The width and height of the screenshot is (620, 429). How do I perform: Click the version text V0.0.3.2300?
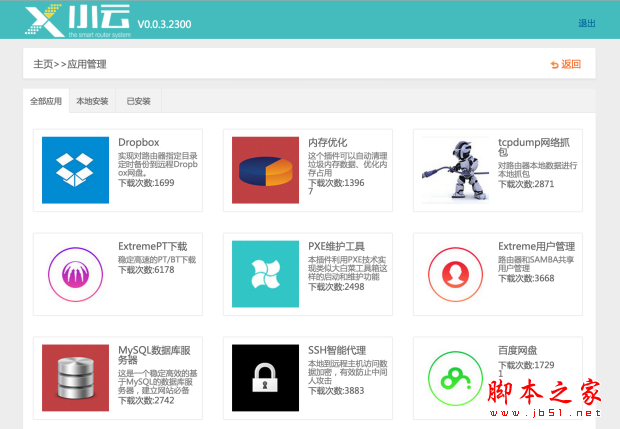(164, 25)
